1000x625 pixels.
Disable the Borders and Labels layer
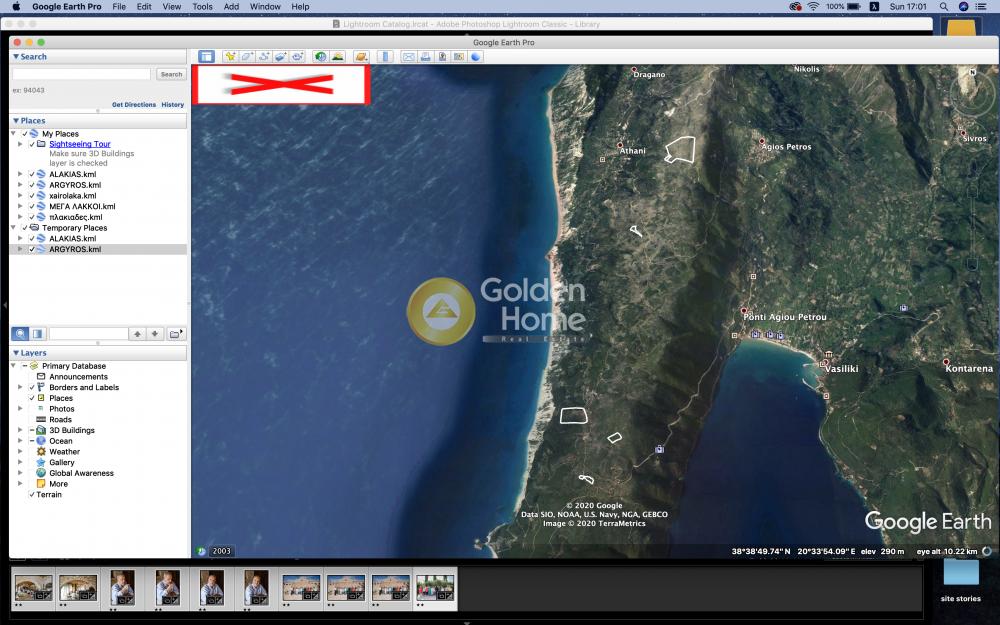pos(31,388)
